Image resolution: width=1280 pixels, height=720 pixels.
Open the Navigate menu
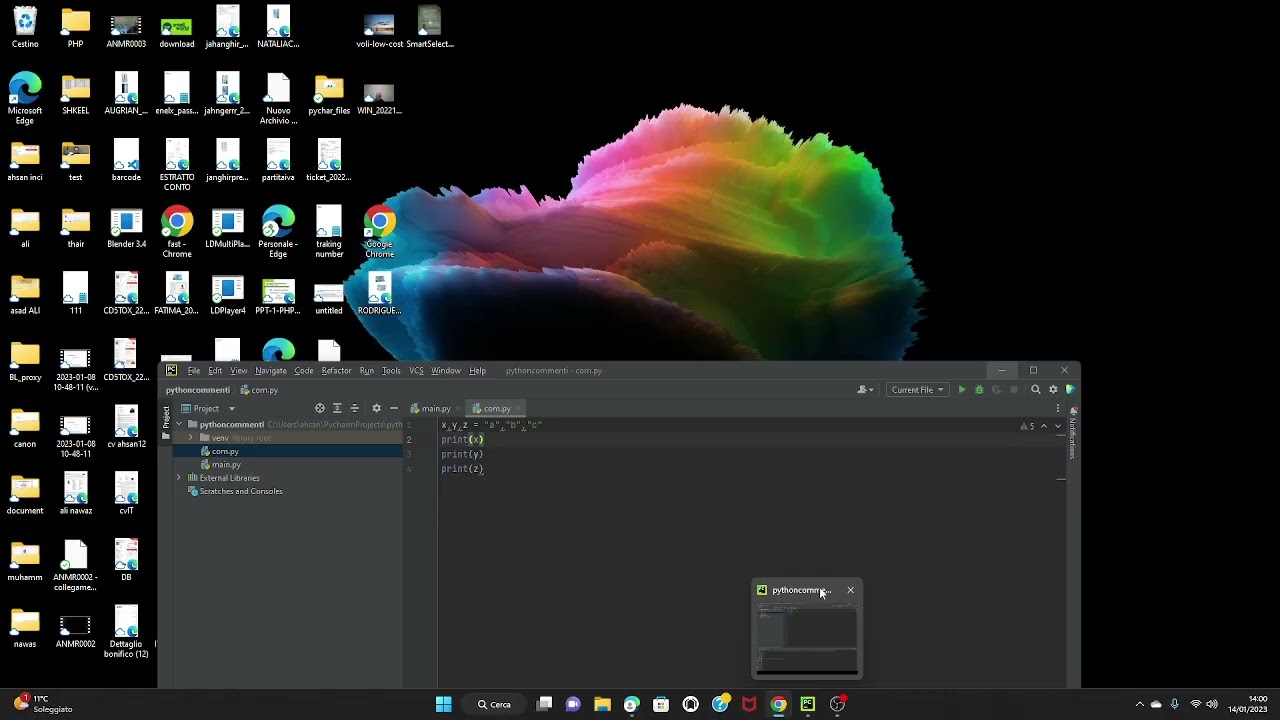(271, 371)
